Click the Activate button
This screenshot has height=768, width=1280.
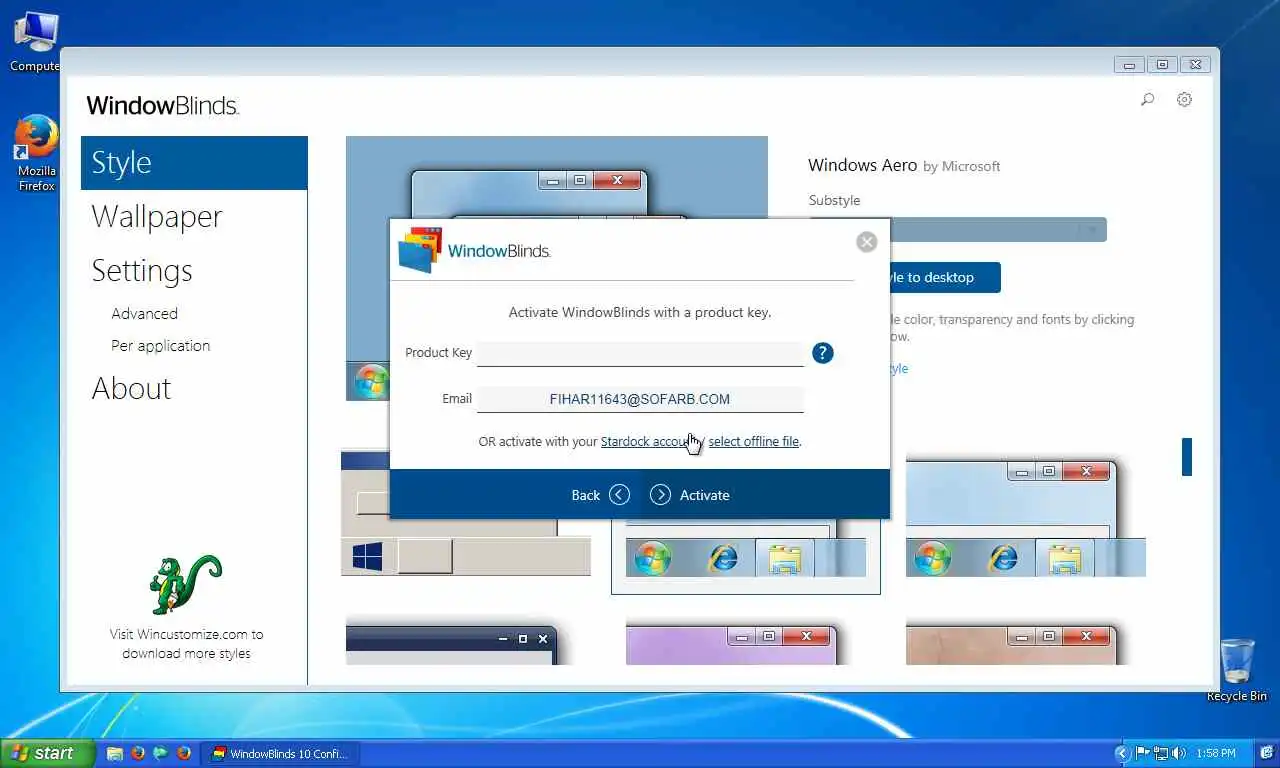click(690, 495)
